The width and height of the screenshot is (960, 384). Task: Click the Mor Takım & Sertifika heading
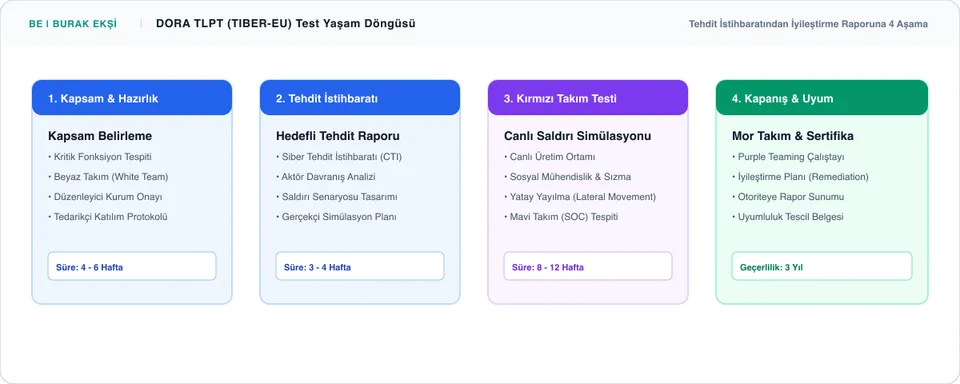click(793, 136)
